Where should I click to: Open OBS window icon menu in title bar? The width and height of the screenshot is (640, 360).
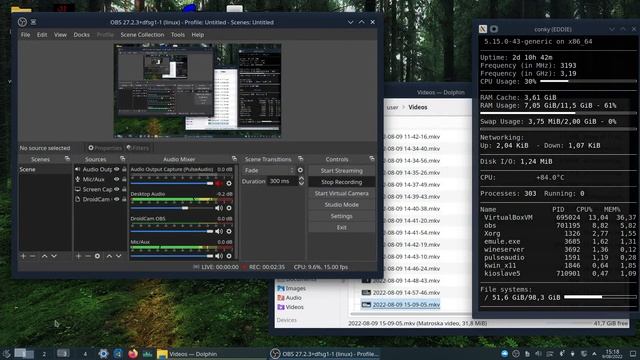22,22
